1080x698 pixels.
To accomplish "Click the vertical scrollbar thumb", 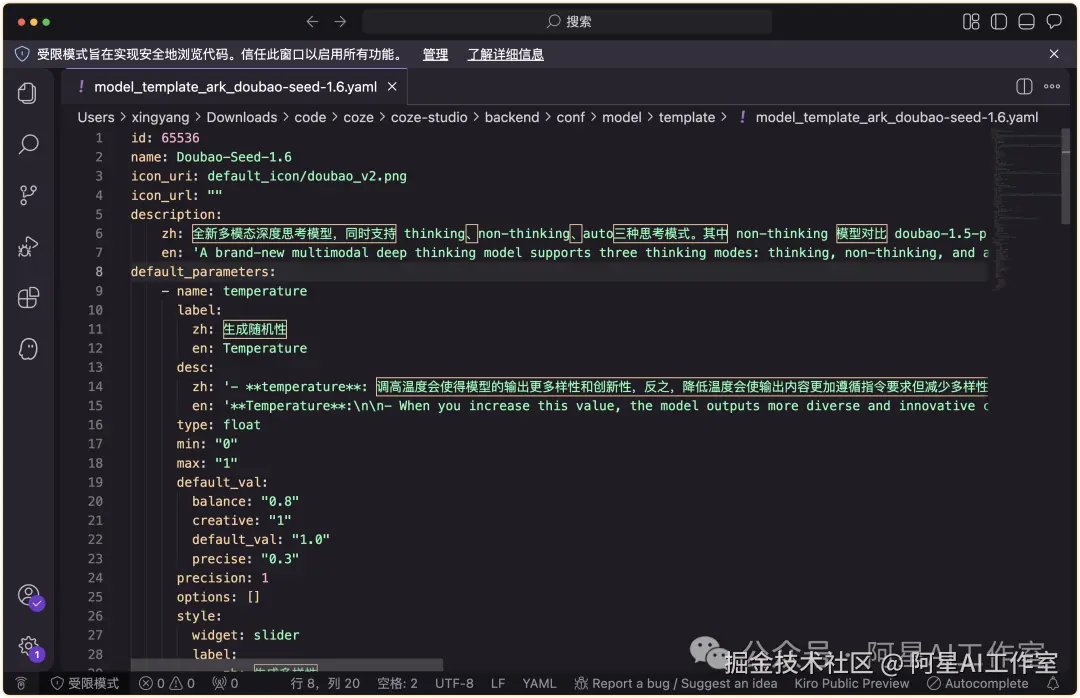I will pyautogui.click(x=1066, y=175).
